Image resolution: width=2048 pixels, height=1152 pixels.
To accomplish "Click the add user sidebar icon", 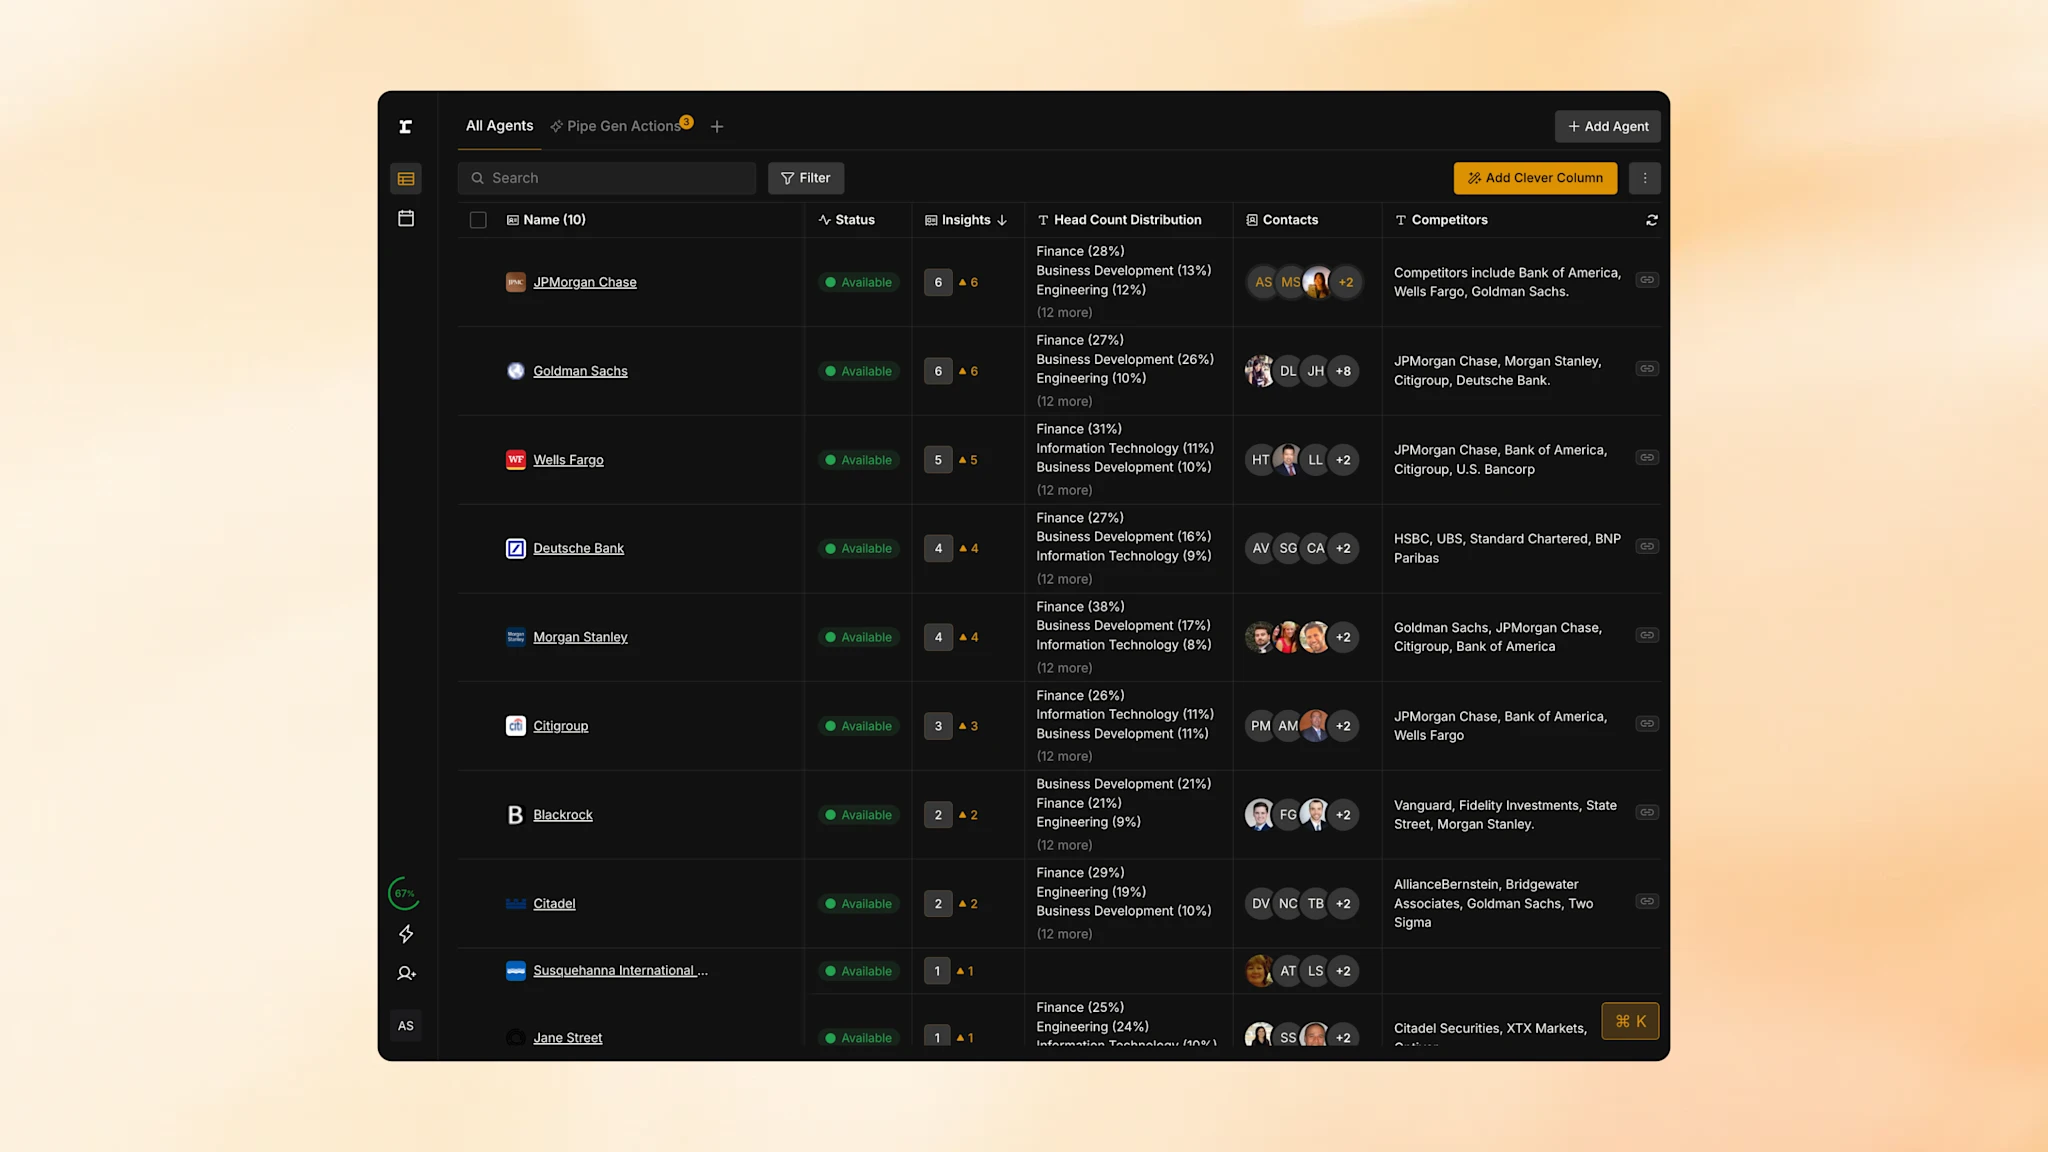I will coord(405,973).
